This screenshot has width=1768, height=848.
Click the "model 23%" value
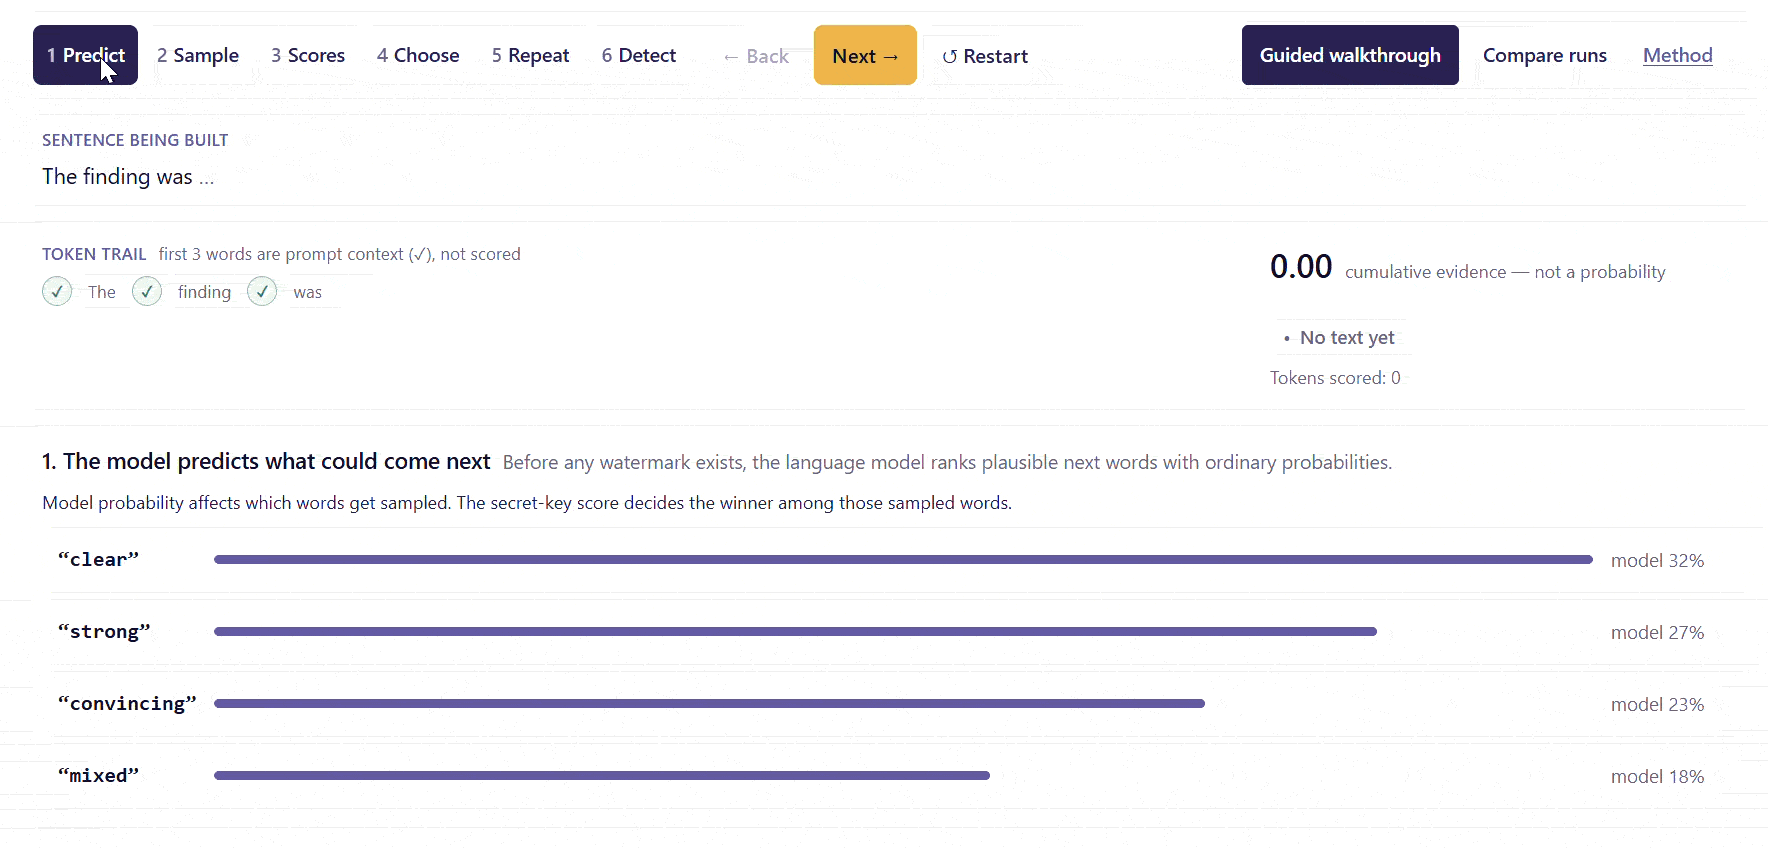click(1657, 705)
